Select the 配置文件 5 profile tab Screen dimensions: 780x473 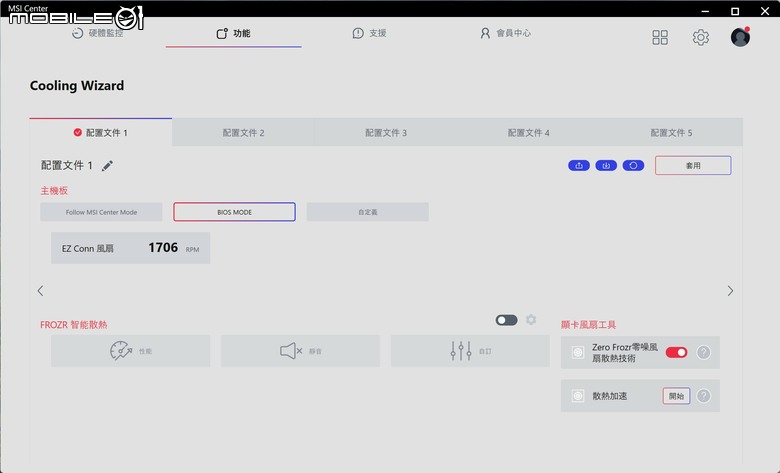(671, 133)
